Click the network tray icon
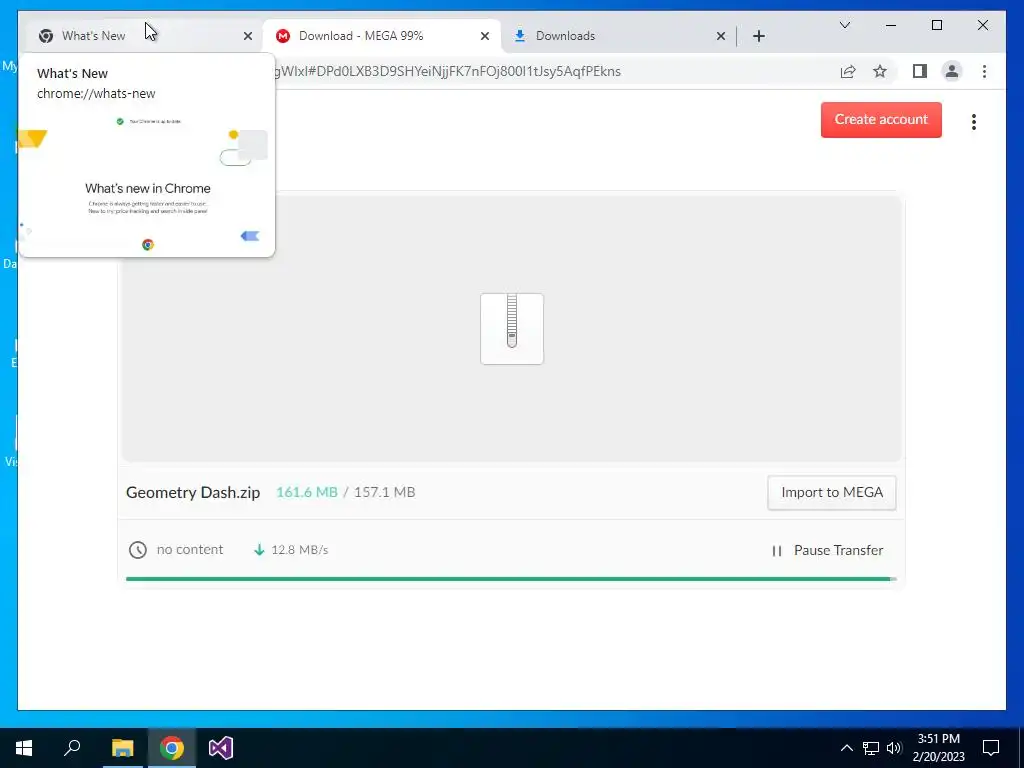This screenshot has width=1024, height=768. (x=871, y=748)
